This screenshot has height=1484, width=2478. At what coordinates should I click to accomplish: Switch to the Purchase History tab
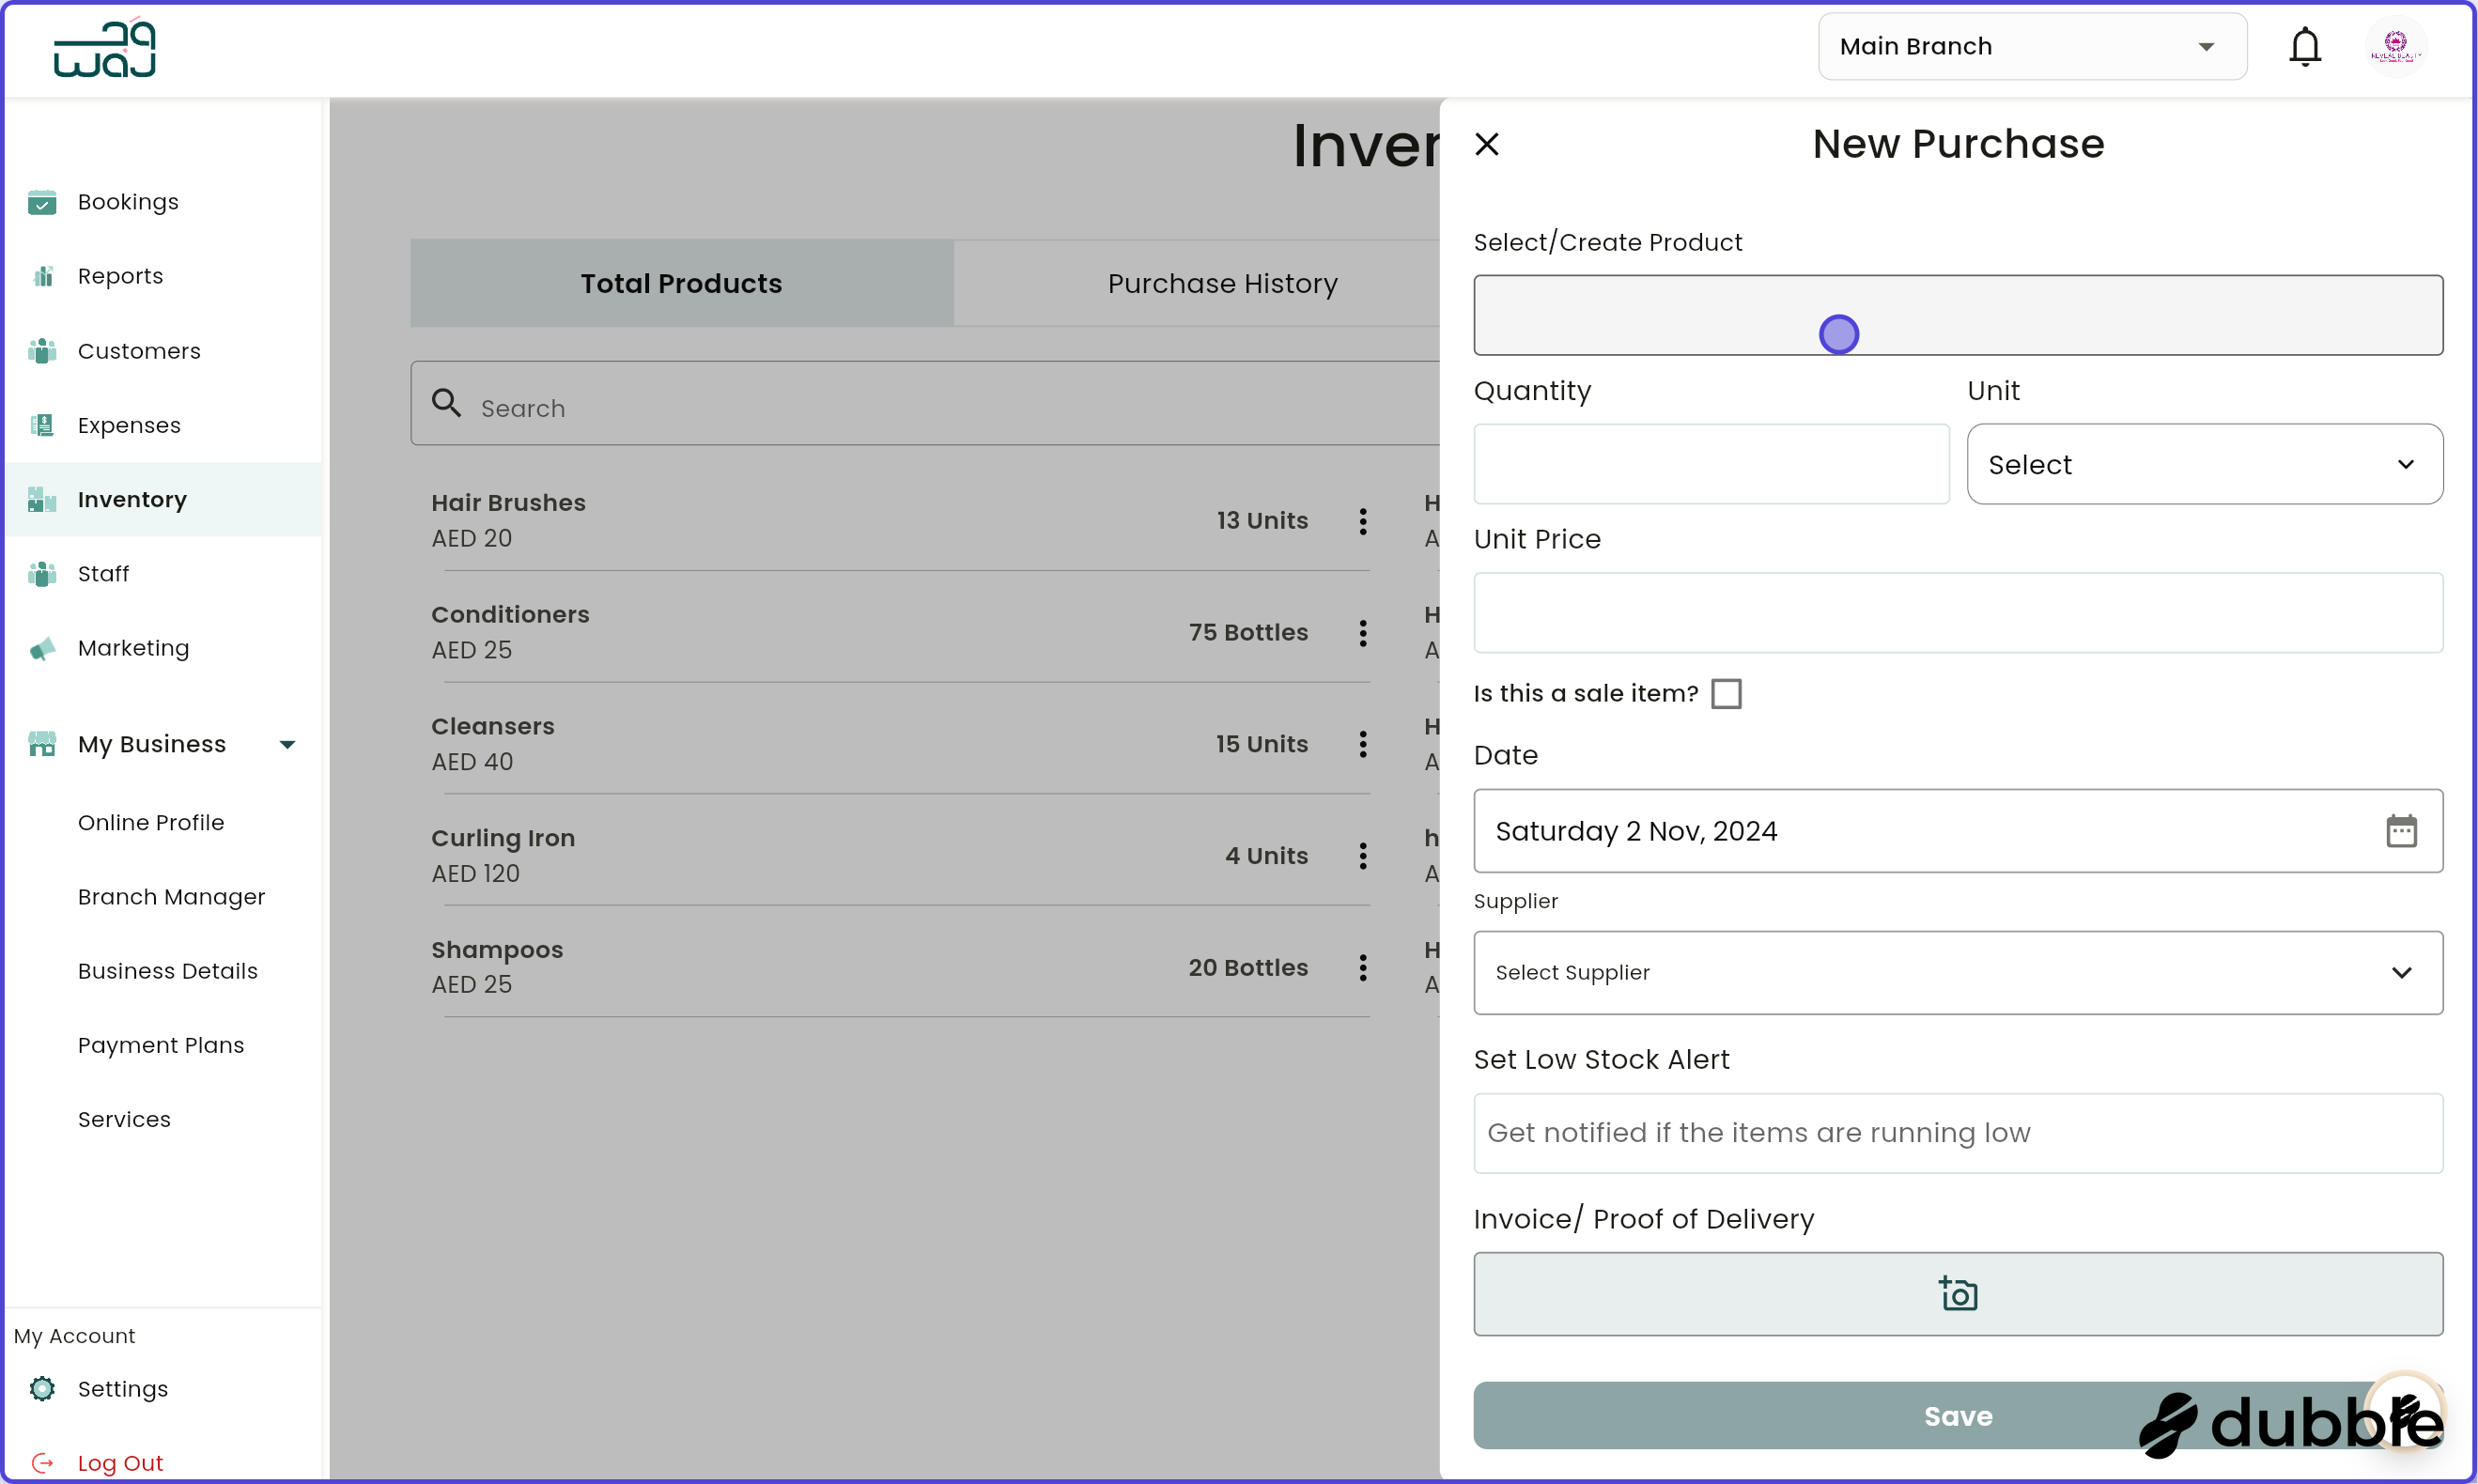click(1222, 284)
